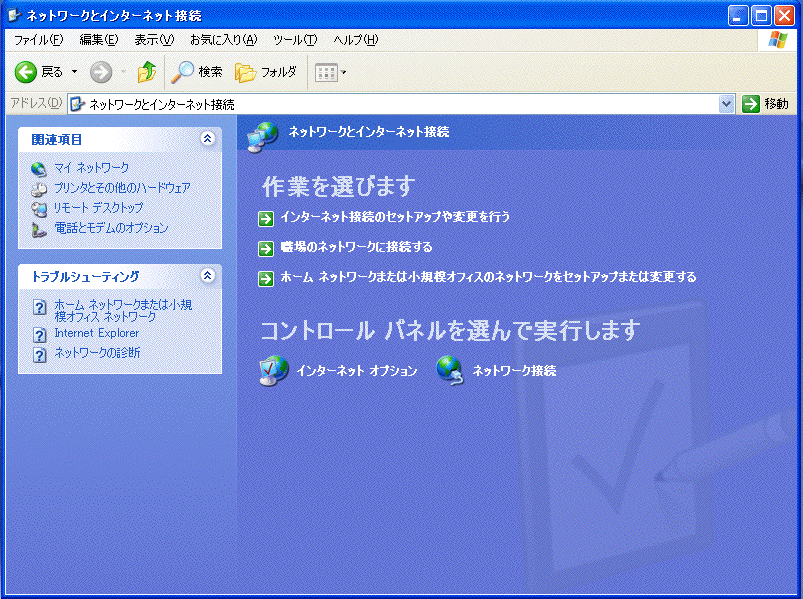Image resolution: width=803 pixels, height=599 pixels.
Task: Open the お気に入り(A) menu
Action: [x=223, y=40]
